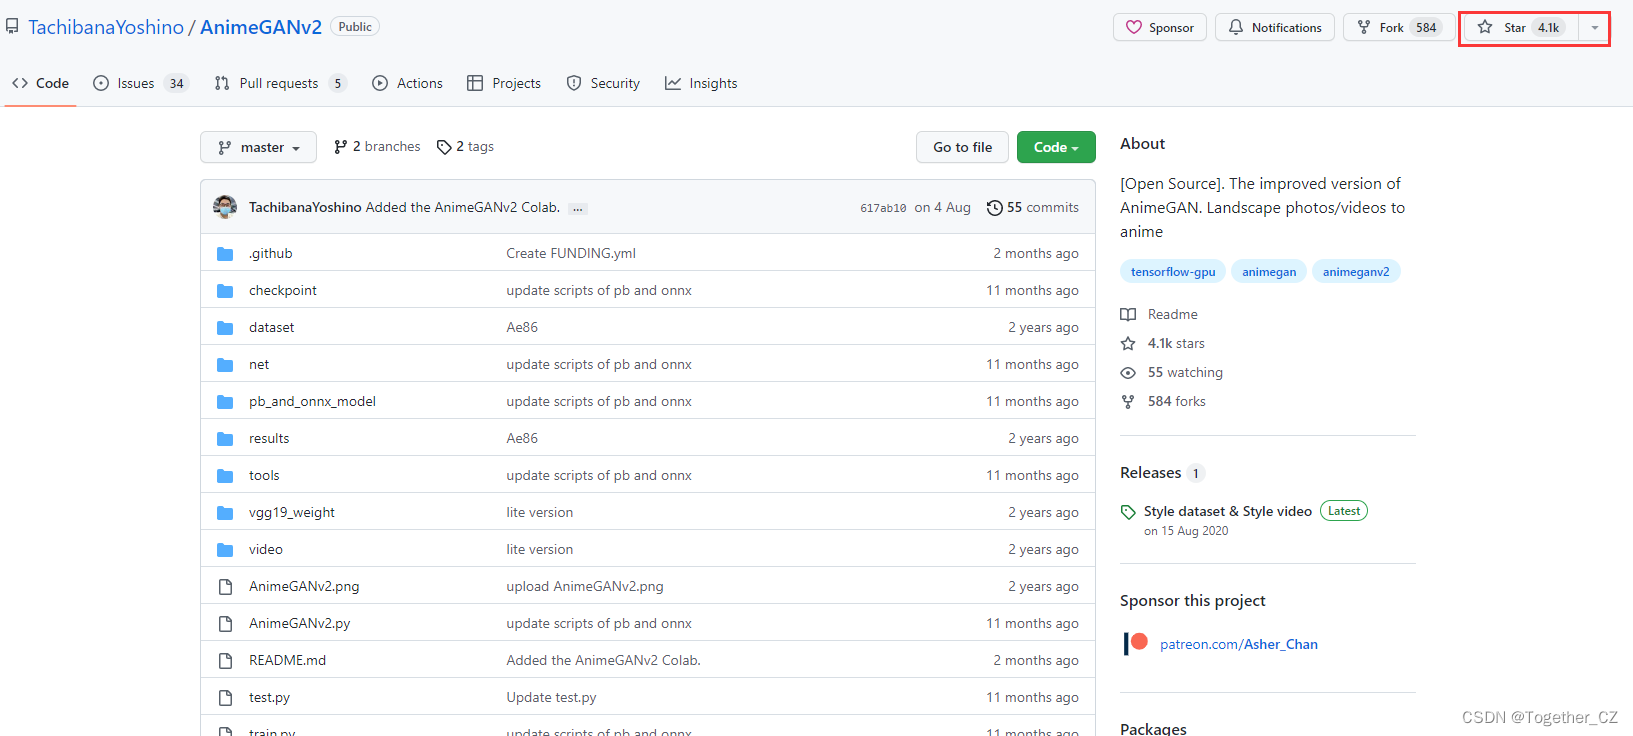Click Go to file button
1633x736 pixels.
(x=962, y=147)
